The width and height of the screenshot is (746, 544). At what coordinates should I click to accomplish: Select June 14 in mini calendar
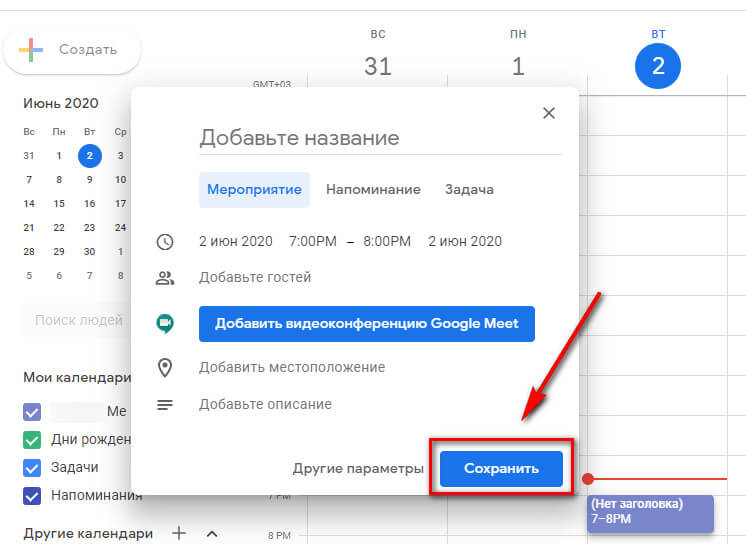pyautogui.click(x=29, y=204)
